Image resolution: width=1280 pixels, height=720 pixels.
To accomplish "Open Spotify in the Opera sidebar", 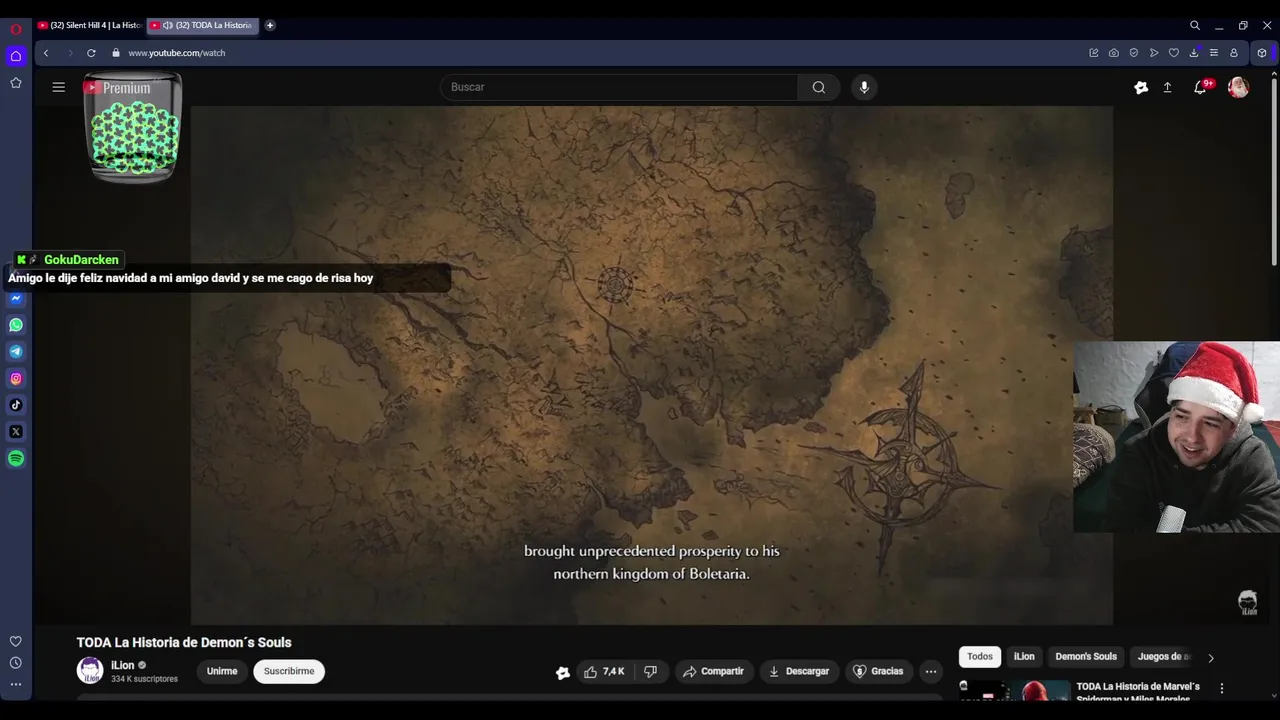I will 16,458.
